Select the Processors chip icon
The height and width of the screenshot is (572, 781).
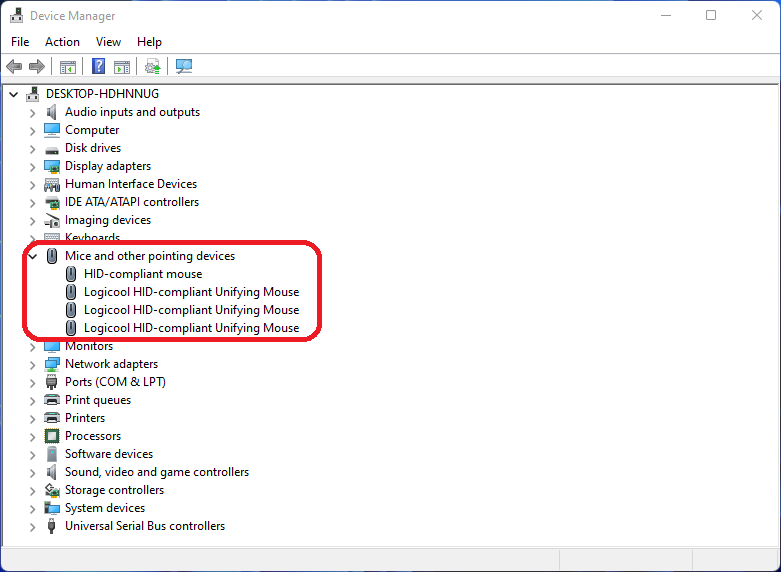[52, 436]
